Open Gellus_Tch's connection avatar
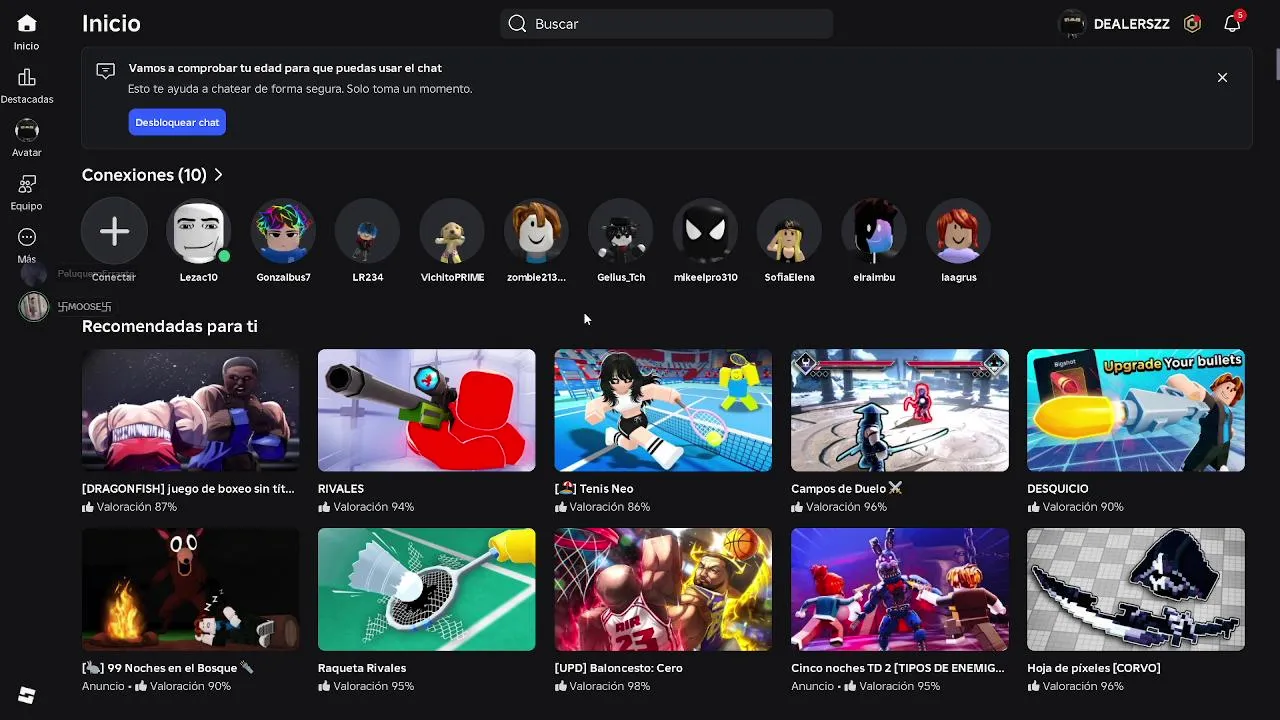The width and height of the screenshot is (1280, 720). tap(621, 232)
